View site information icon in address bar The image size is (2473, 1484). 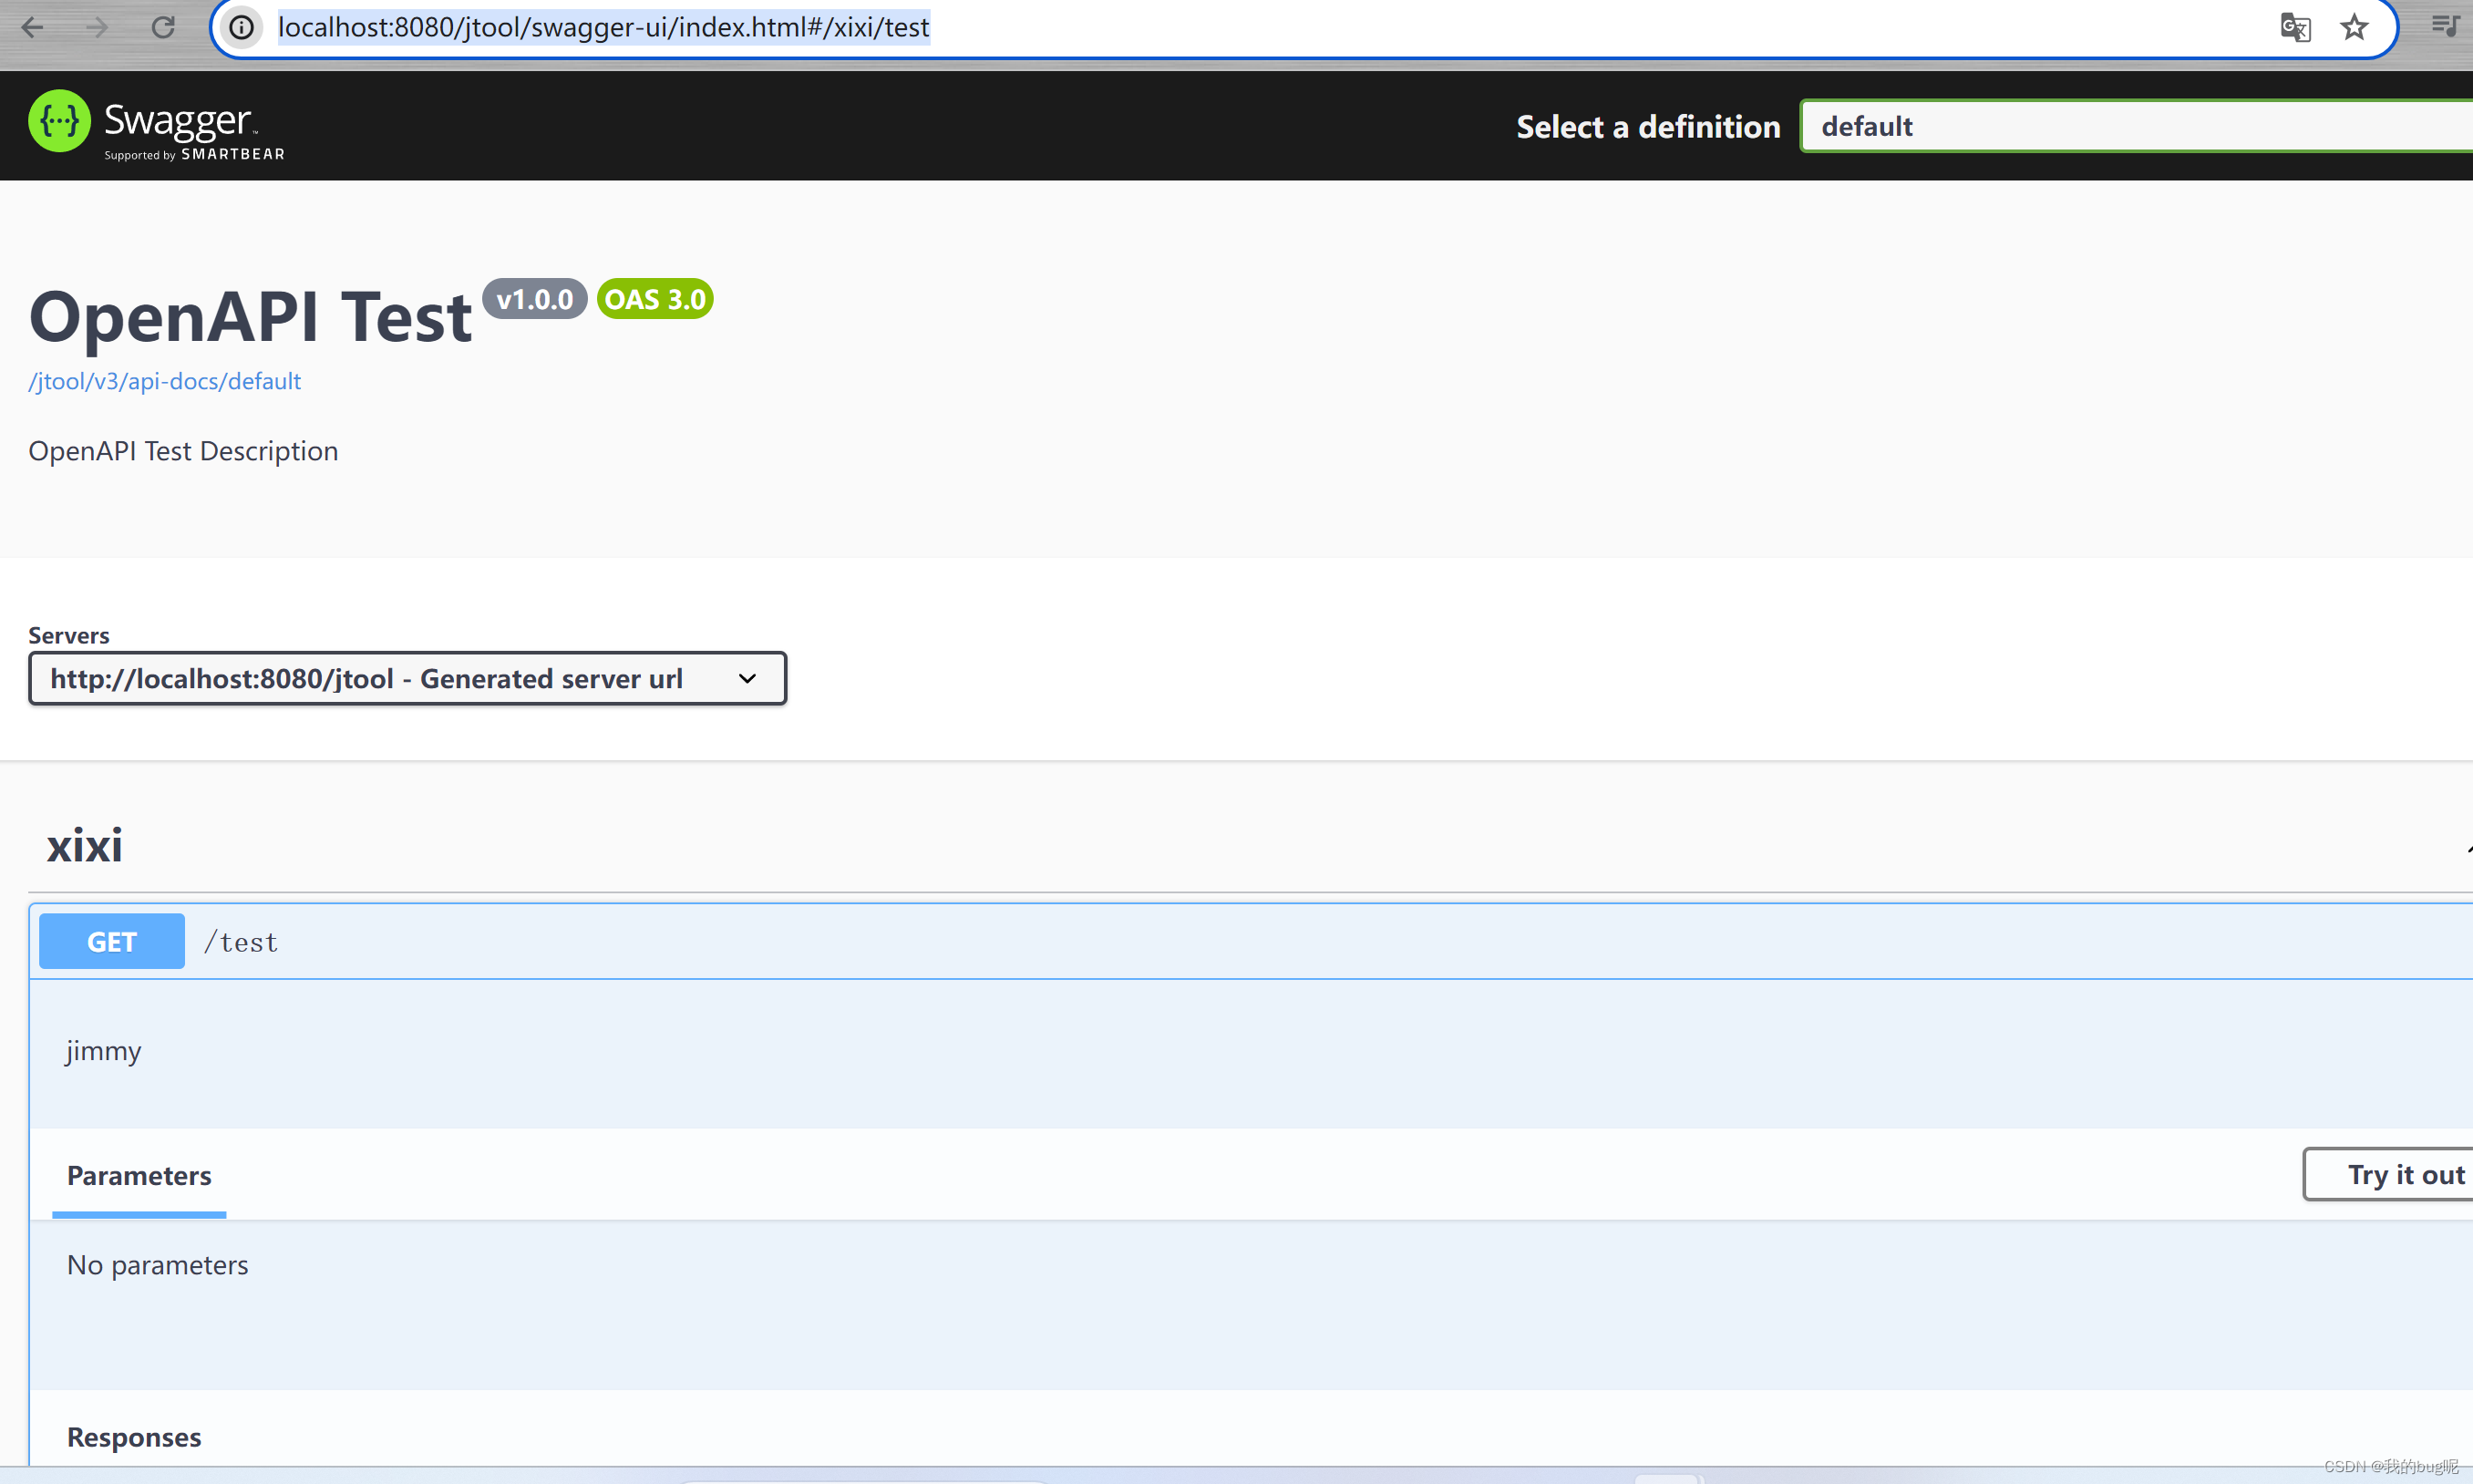click(241, 27)
